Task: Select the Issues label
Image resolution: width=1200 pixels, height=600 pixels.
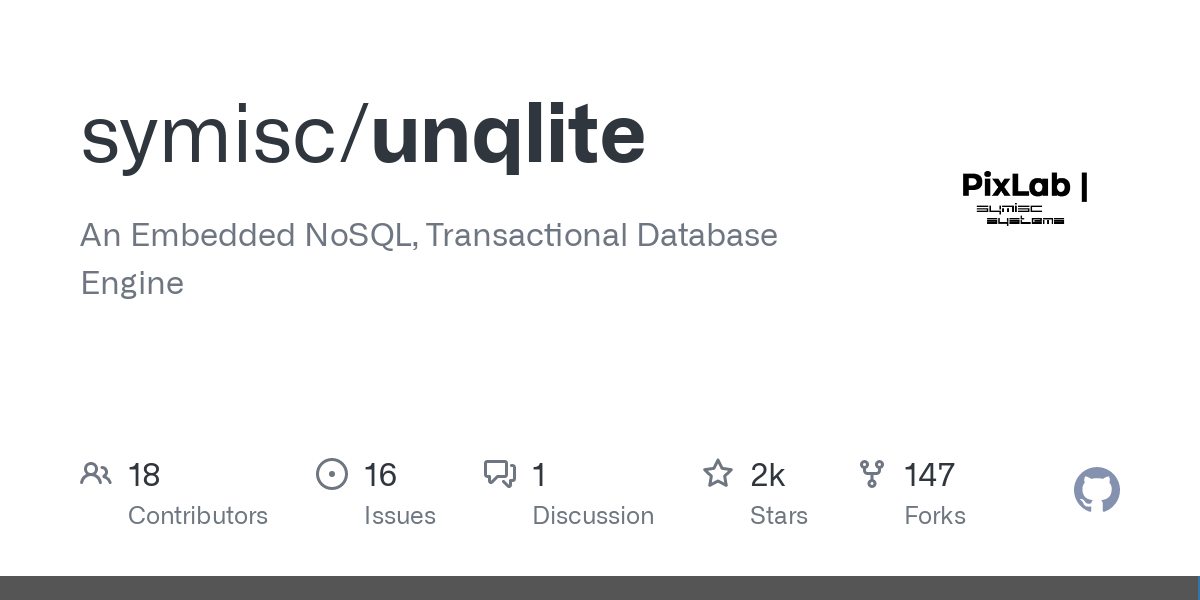Action: tap(400, 516)
